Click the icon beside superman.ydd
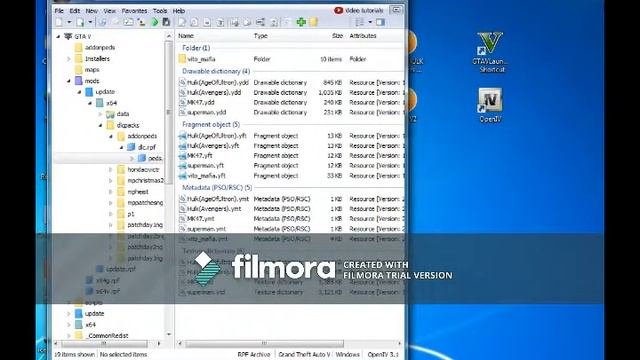This screenshot has height=360, width=640. click(x=182, y=112)
